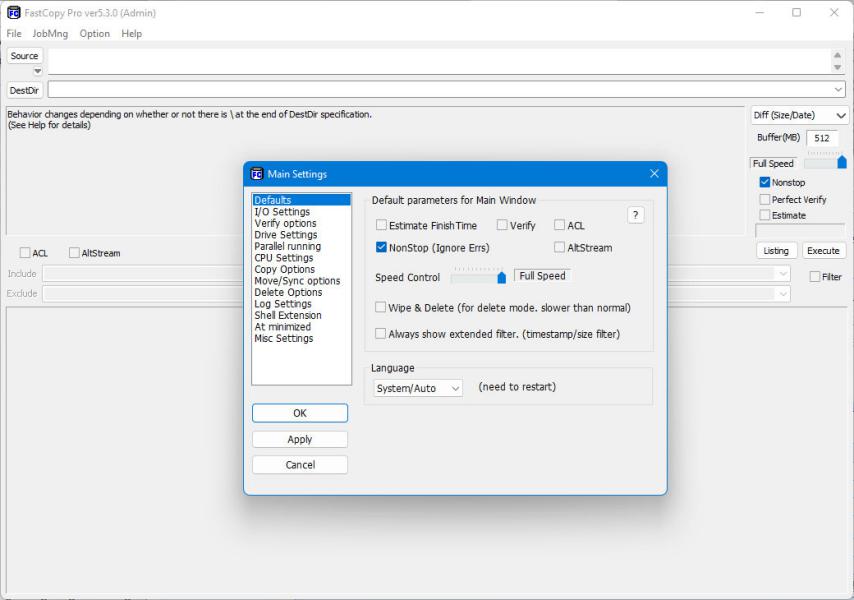The image size is (854, 600).
Task: Click the FC icon in the Main Settings title bar
Action: pos(257,174)
